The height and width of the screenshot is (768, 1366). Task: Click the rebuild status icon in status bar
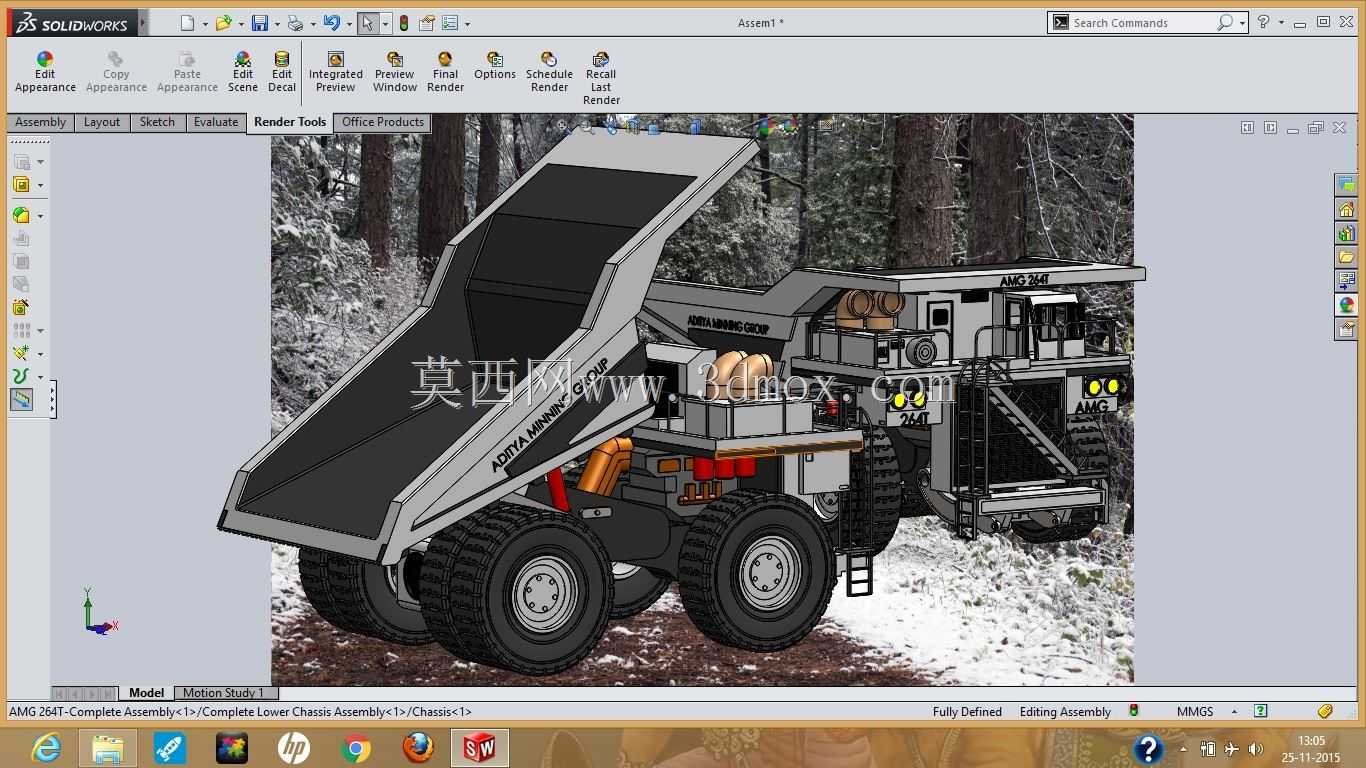pos(1134,711)
